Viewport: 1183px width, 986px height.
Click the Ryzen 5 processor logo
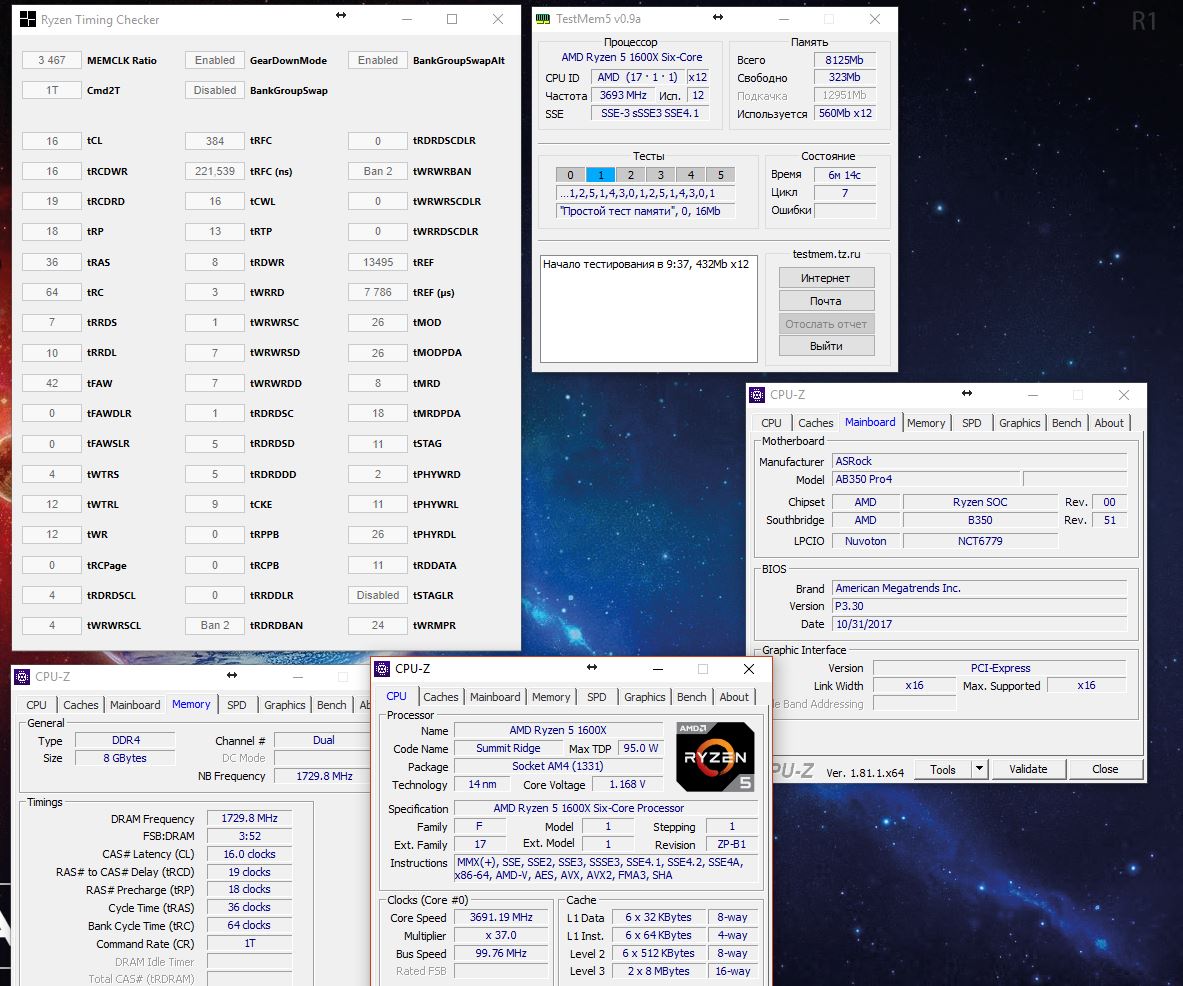click(x=714, y=757)
